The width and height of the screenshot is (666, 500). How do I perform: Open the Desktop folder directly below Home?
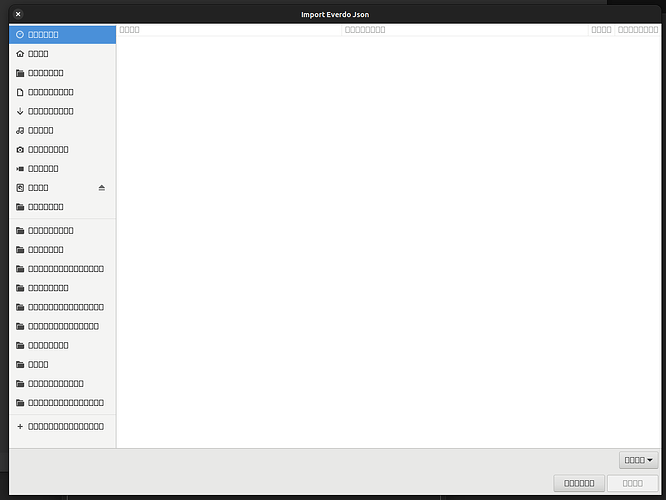click(45, 73)
